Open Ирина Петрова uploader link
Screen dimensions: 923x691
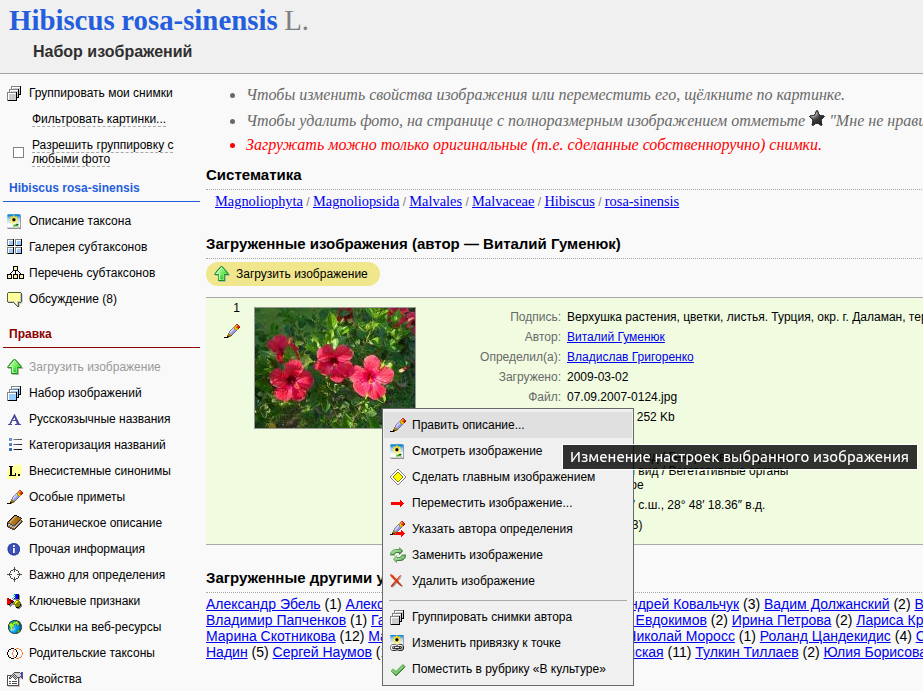(x=781, y=620)
